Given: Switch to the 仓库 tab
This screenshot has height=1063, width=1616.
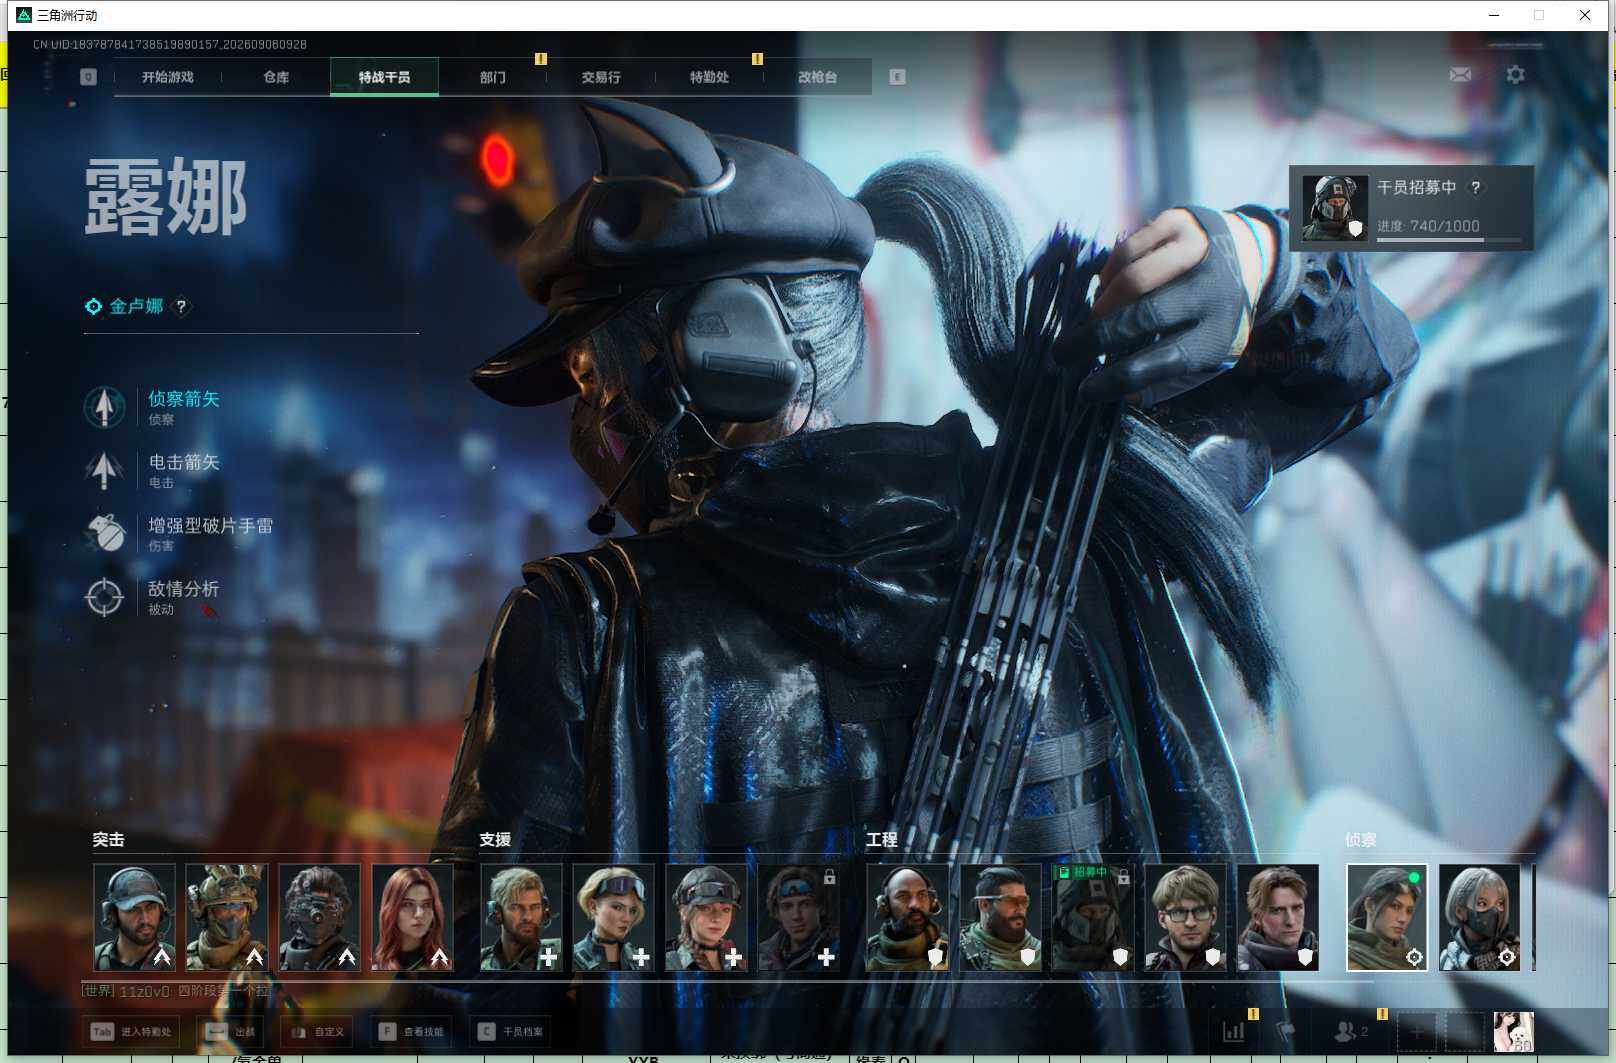Looking at the screenshot, I should click(x=276, y=77).
